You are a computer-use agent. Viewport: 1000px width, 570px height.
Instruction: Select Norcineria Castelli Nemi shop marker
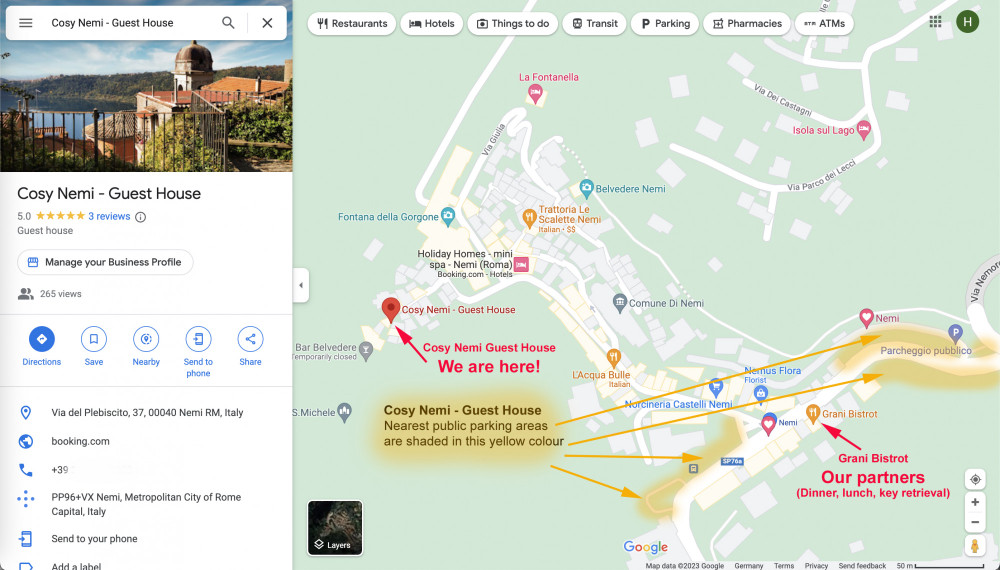716,387
